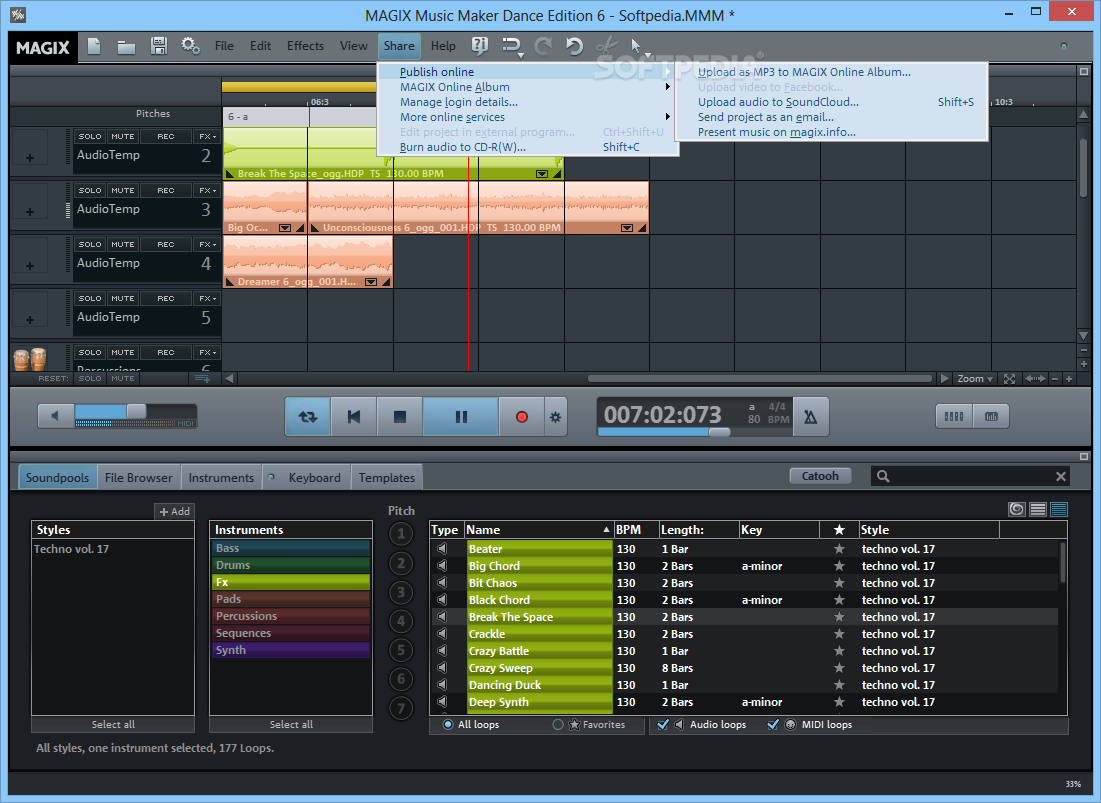Select the scissors cut tool
The width and height of the screenshot is (1101, 803).
point(606,46)
